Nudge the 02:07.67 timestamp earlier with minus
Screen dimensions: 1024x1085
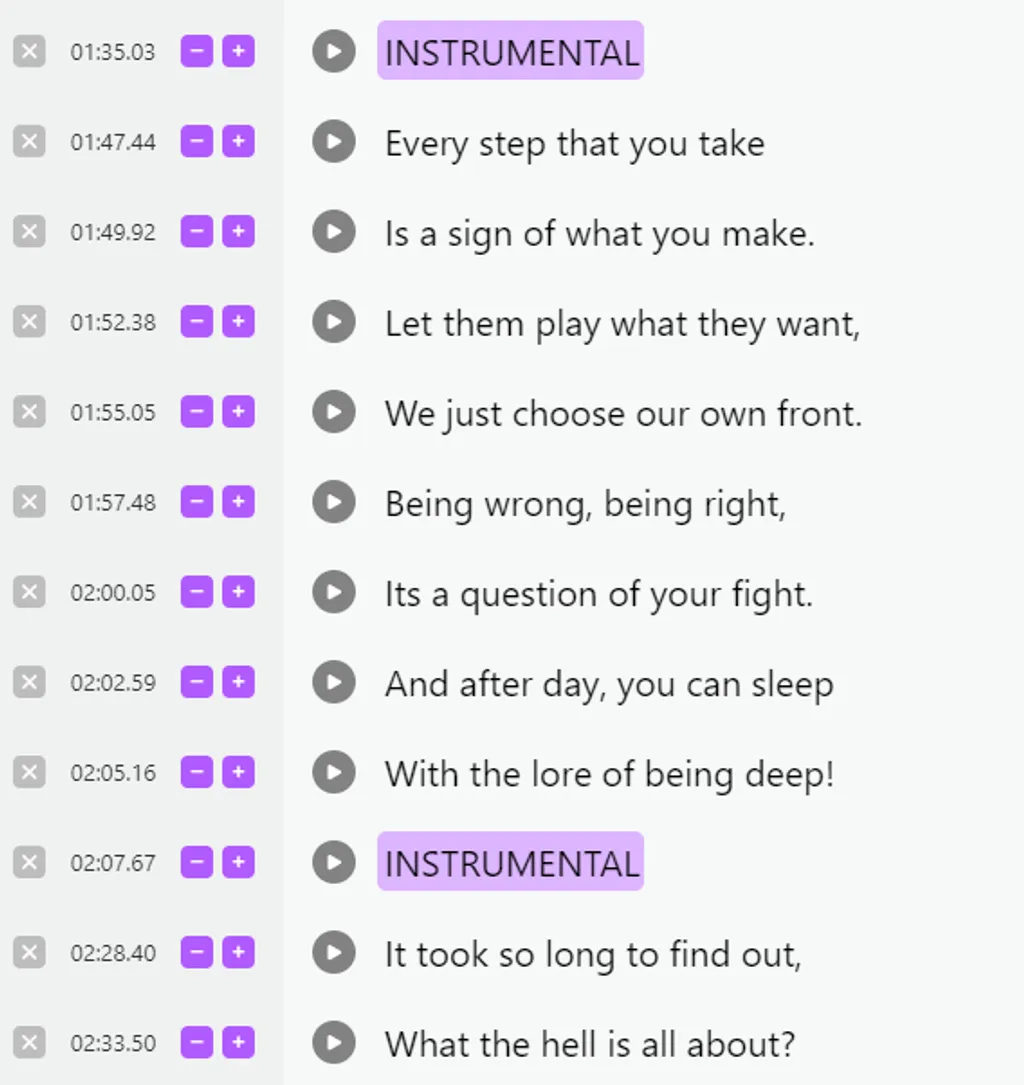tap(197, 862)
